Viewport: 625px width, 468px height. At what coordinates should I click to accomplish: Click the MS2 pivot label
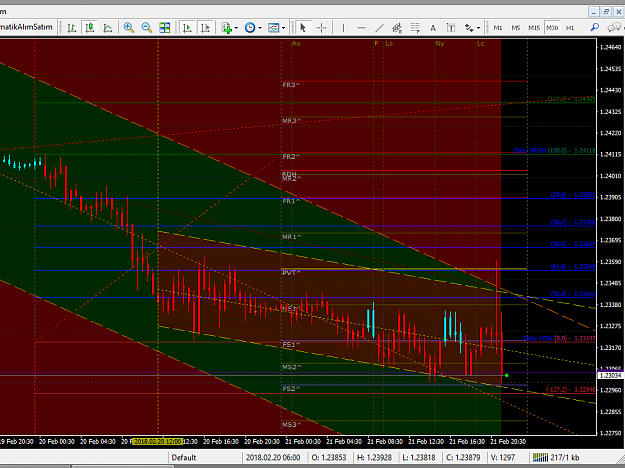tap(291, 367)
